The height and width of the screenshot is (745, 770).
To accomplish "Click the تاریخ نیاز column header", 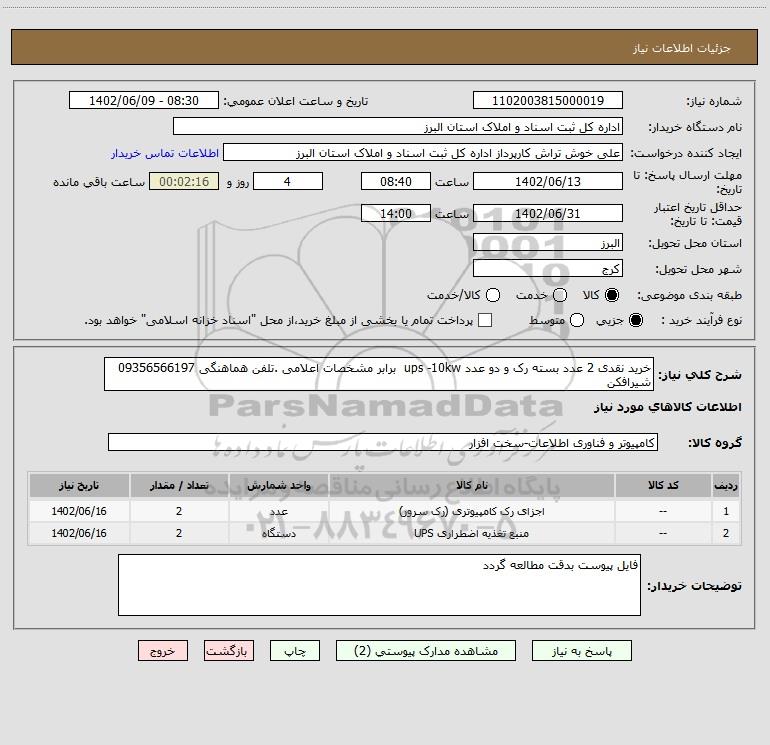I will pos(79,485).
